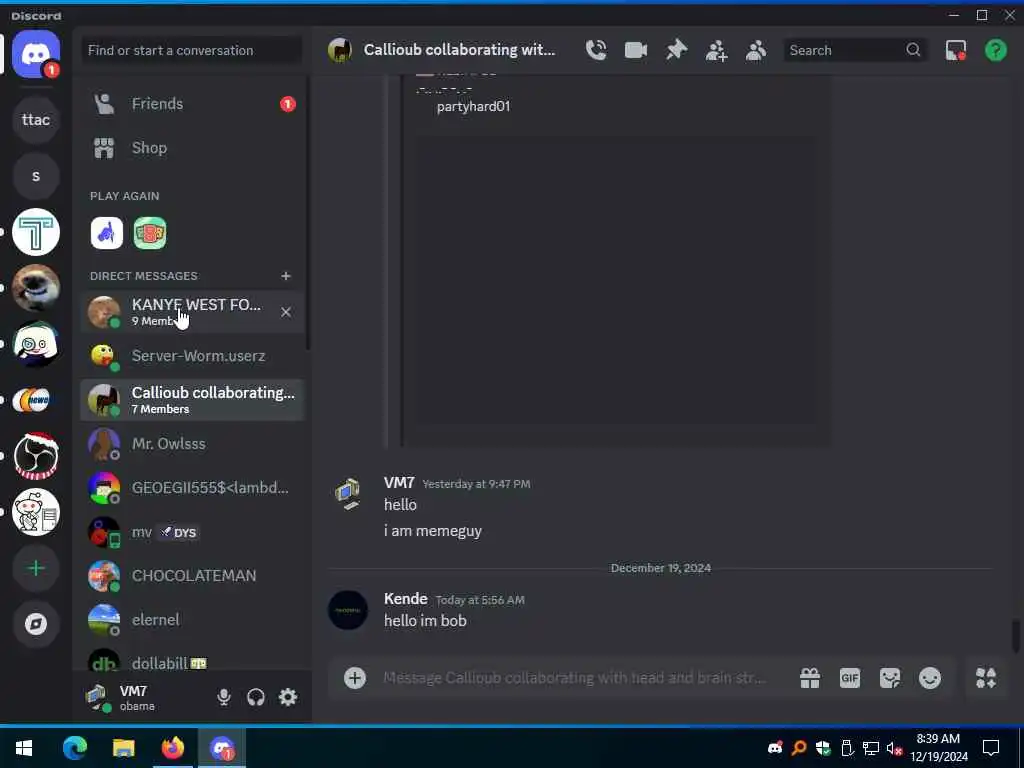Click the chat scrollbar thumb
Viewport: 1024px width, 768px height.
tap(1016, 636)
